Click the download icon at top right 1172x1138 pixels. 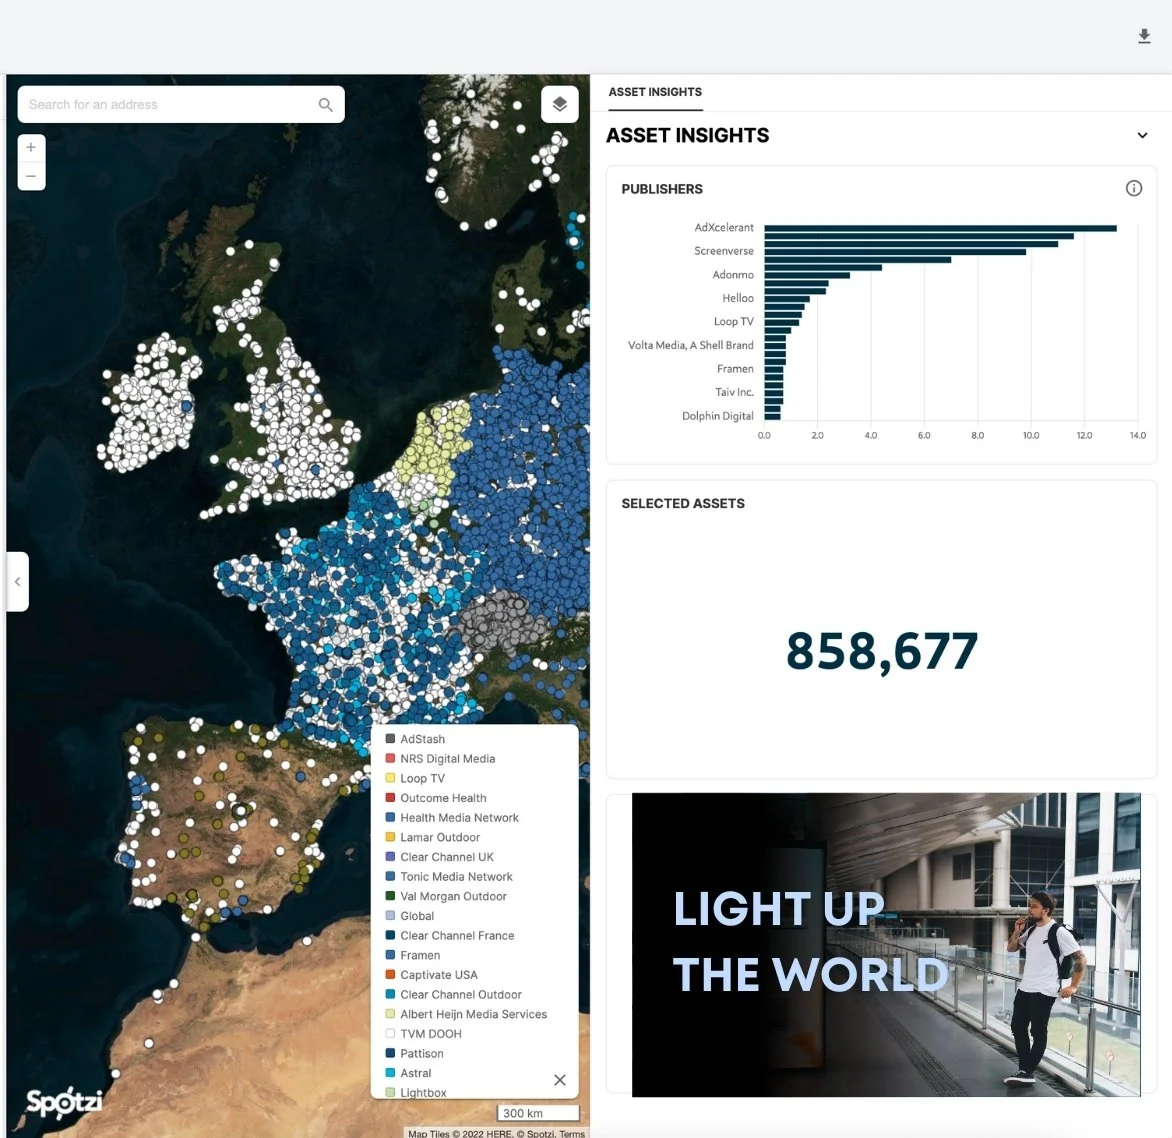pyautogui.click(x=1144, y=36)
